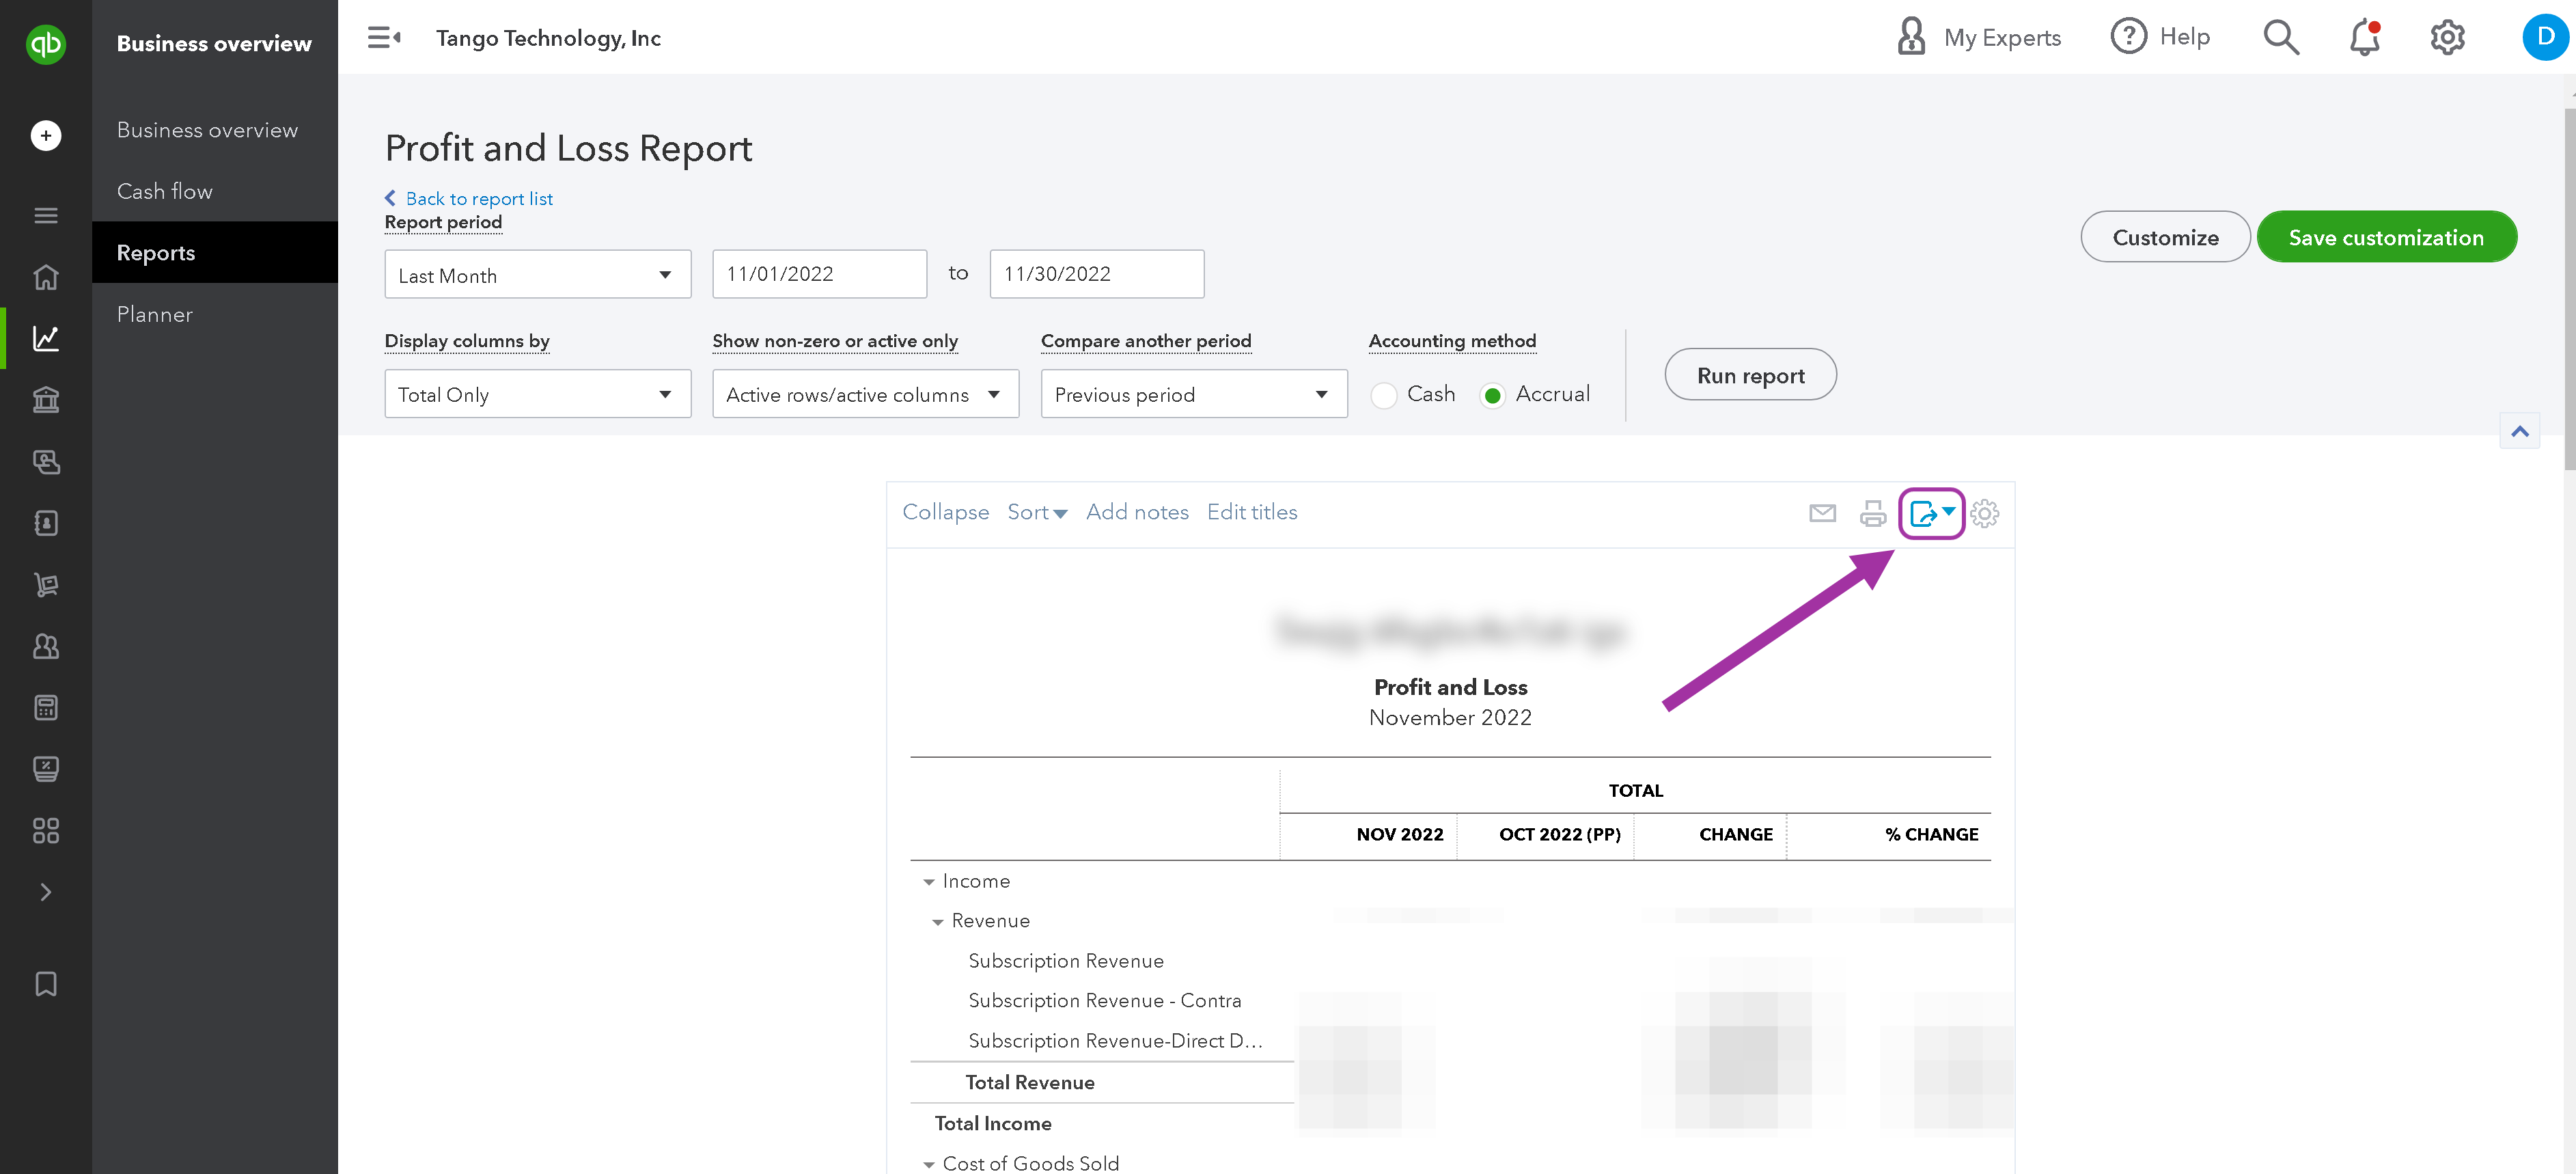
Task: Expand the sidebar with the right chevron
Action: pos(45,892)
